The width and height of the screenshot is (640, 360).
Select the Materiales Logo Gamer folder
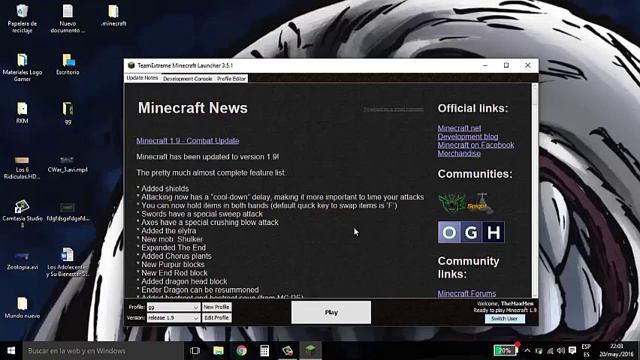click(x=22, y=67)
